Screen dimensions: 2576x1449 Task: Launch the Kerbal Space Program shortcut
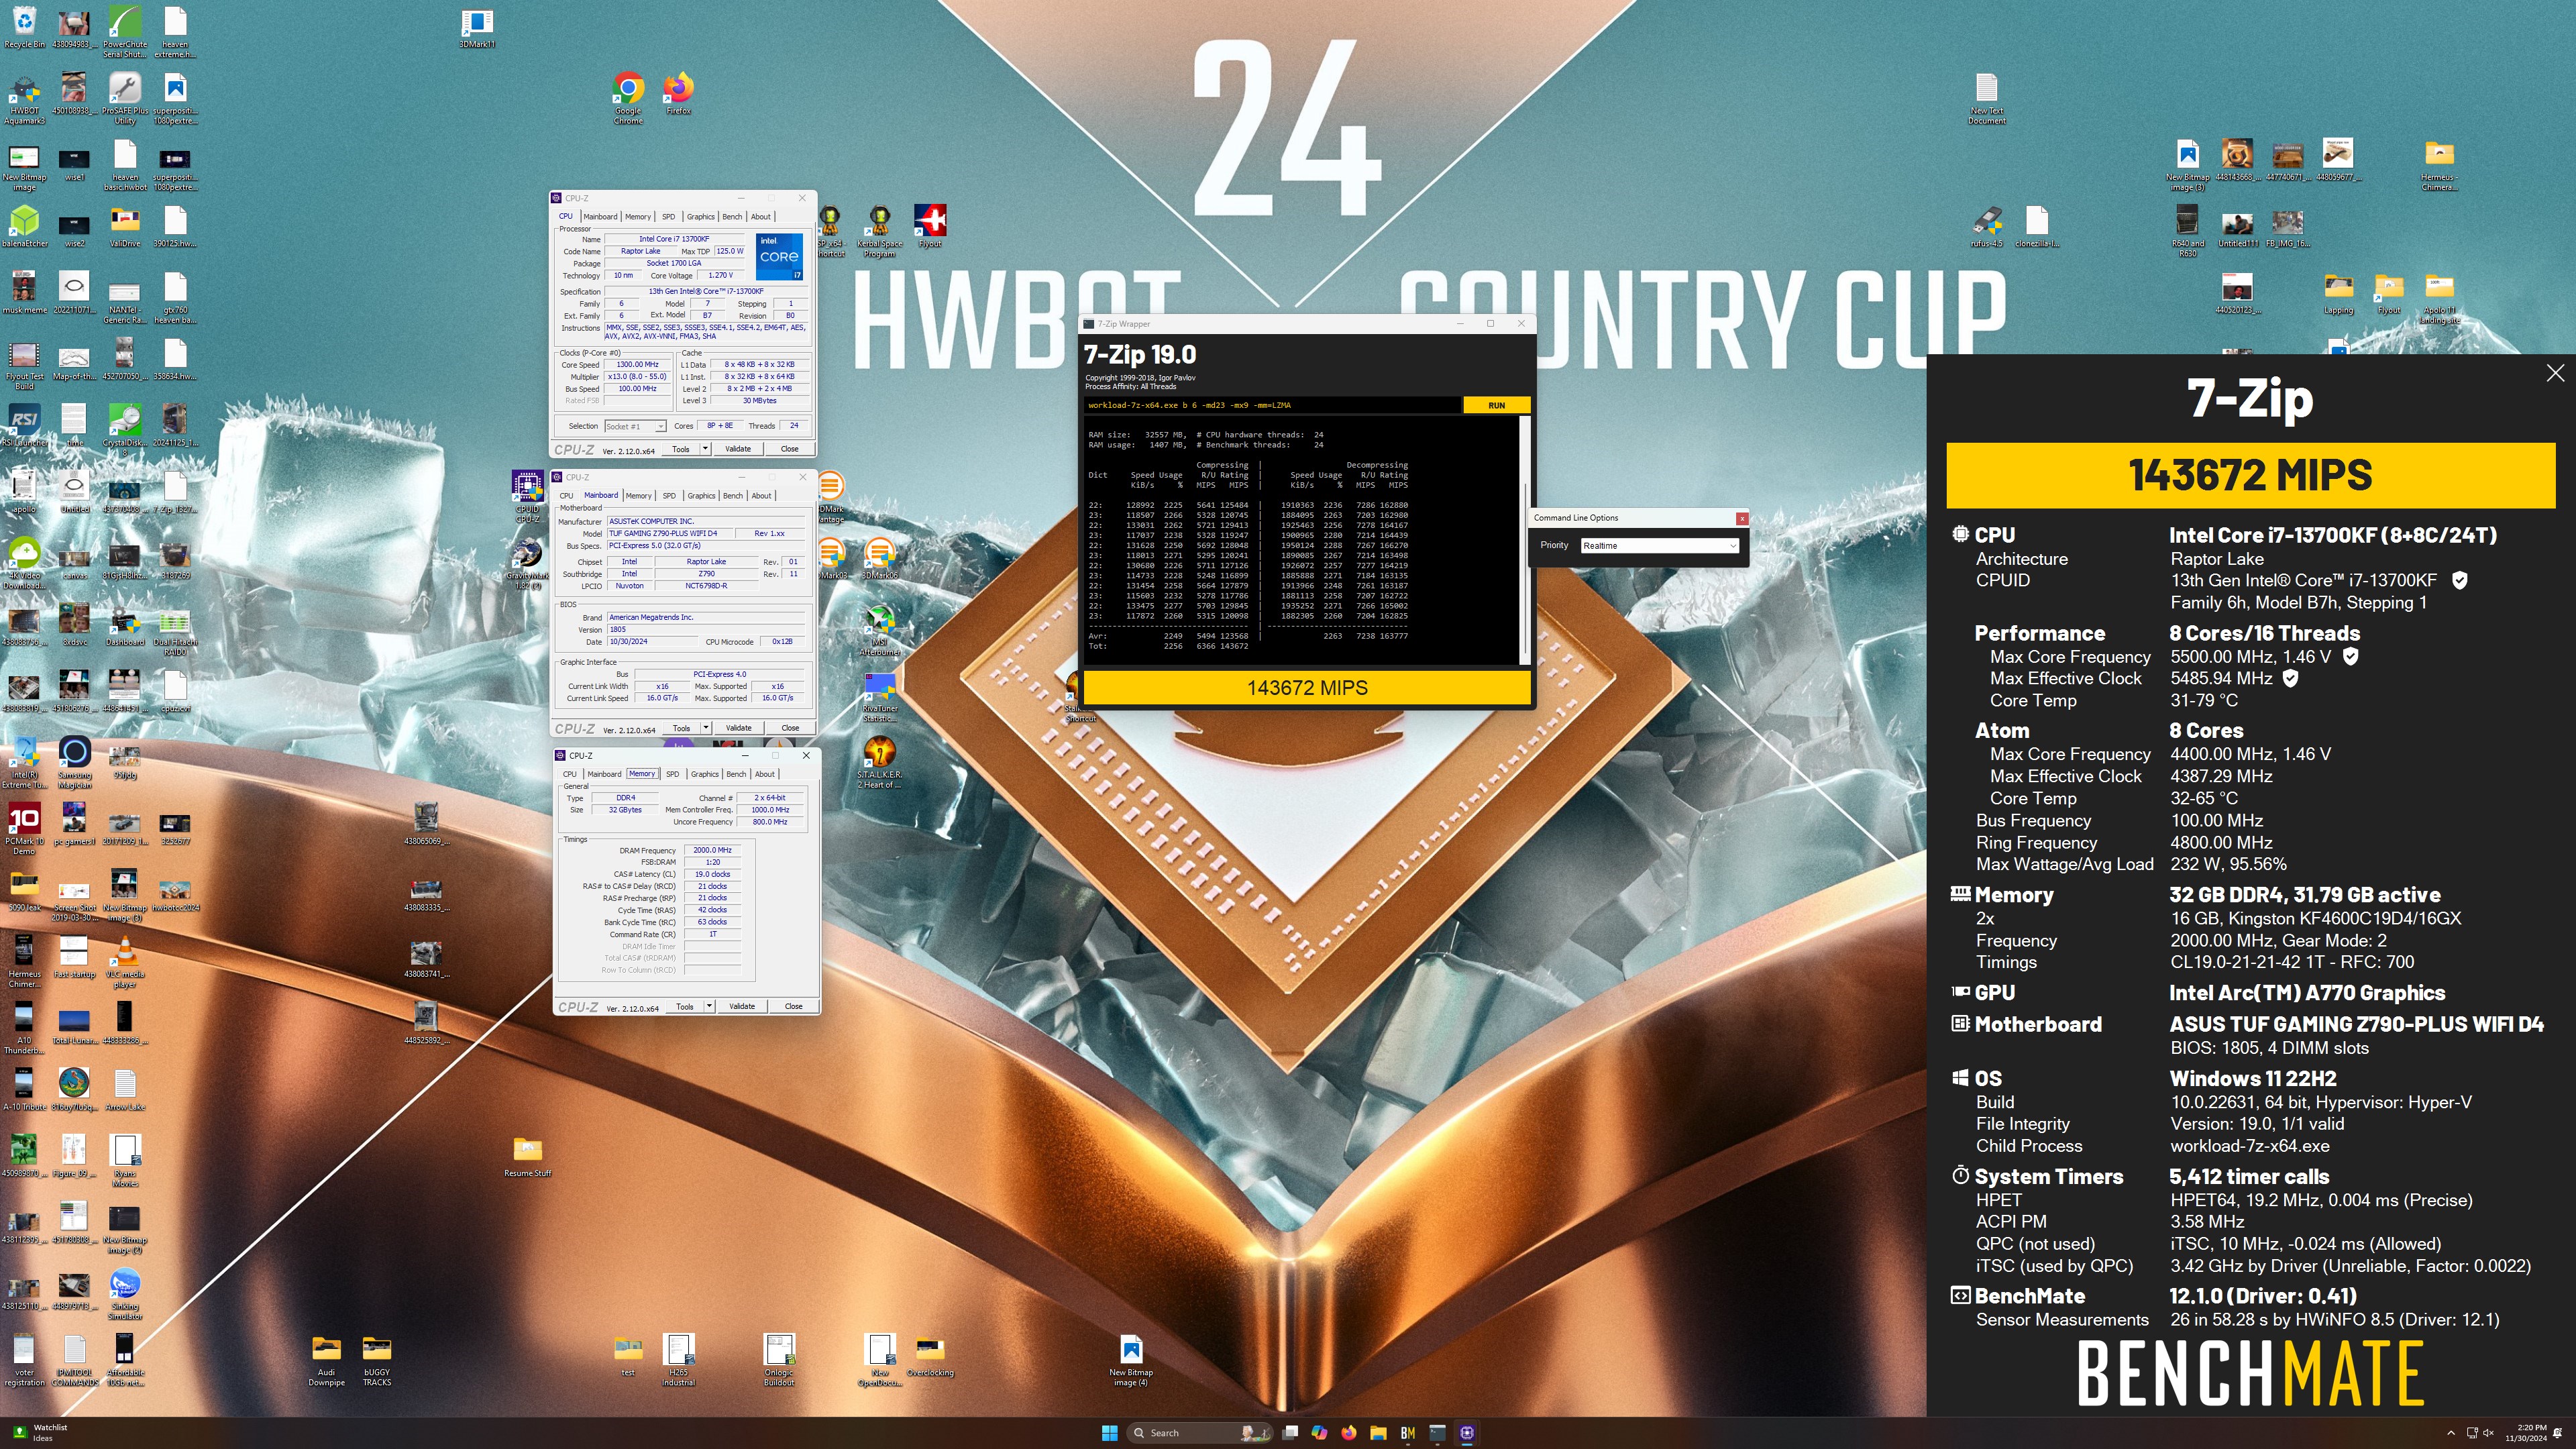(879, 232)
